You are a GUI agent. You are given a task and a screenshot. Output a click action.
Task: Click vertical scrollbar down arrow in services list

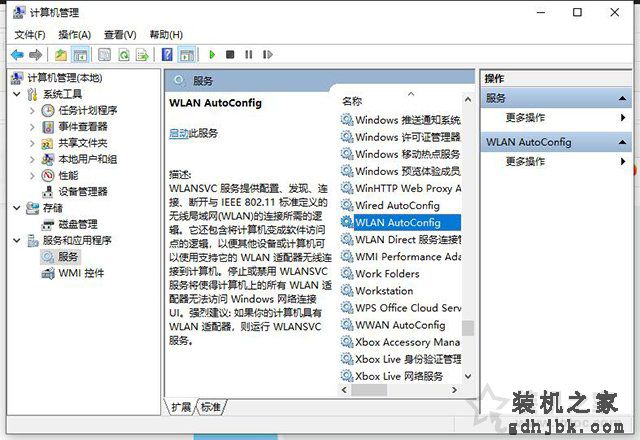point(468,376)
